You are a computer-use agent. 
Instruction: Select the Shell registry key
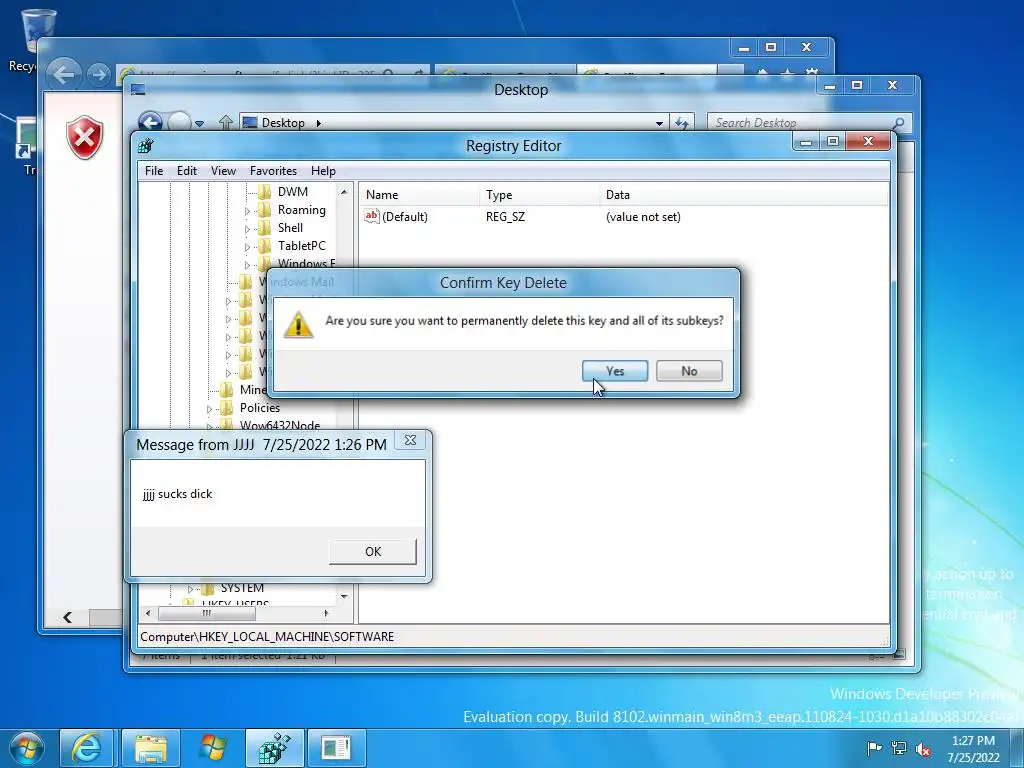[x=290, y=227]
